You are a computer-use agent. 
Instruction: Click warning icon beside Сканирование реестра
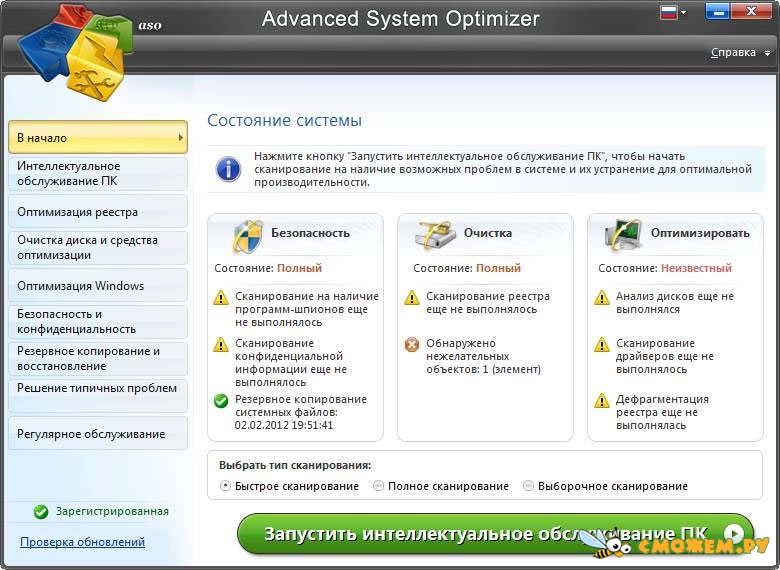coord(411,297)
